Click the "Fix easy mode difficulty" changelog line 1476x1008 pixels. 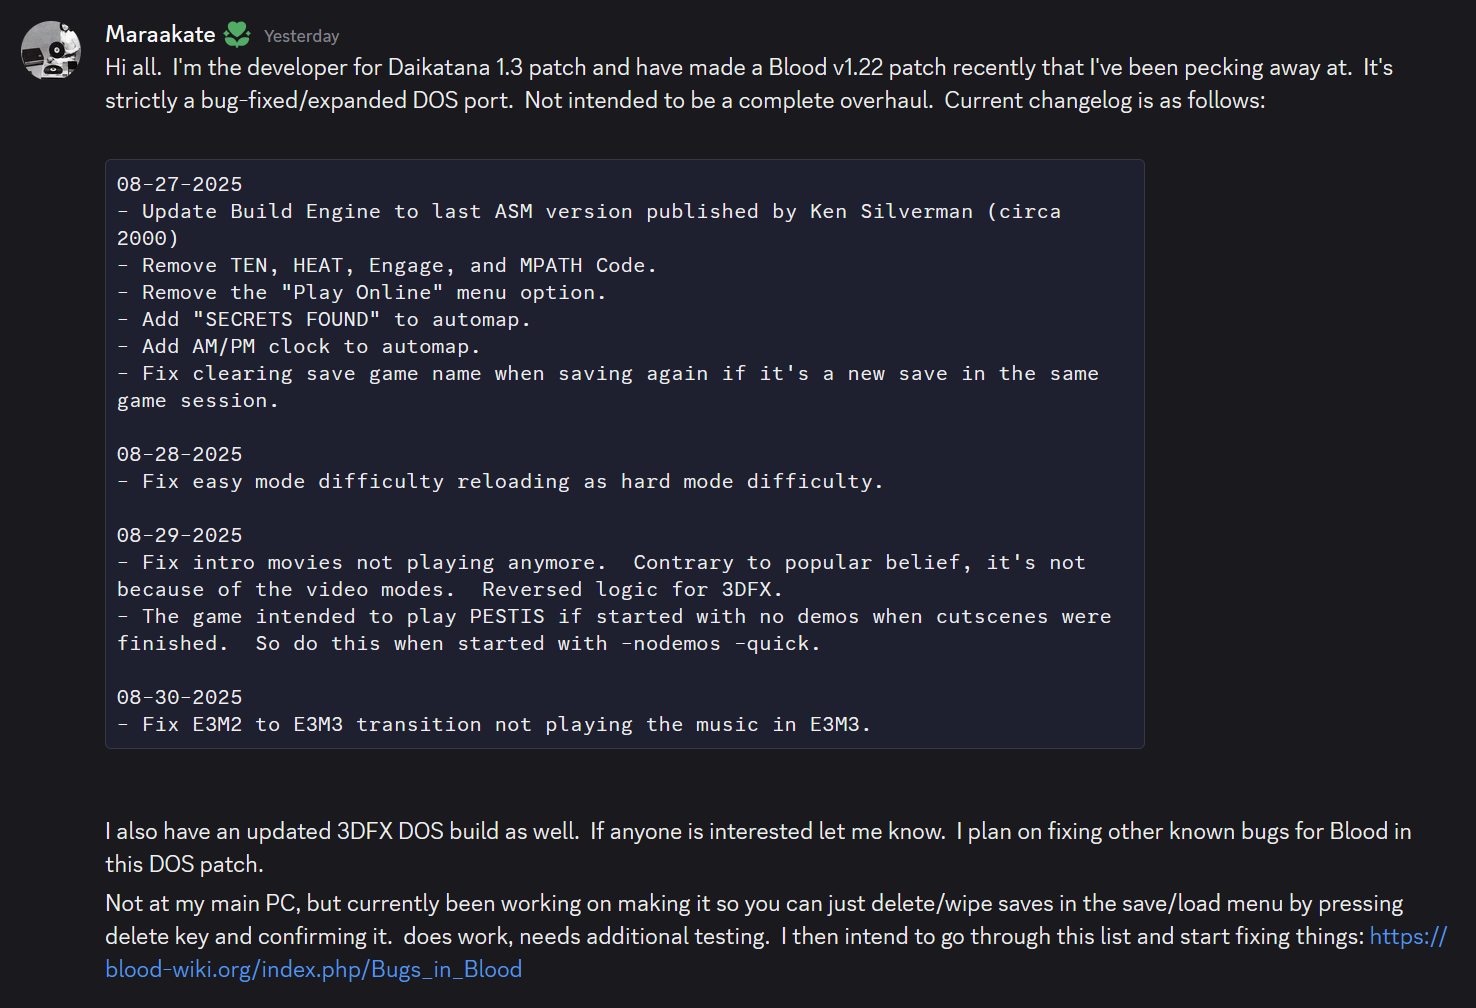pos(500,481)
